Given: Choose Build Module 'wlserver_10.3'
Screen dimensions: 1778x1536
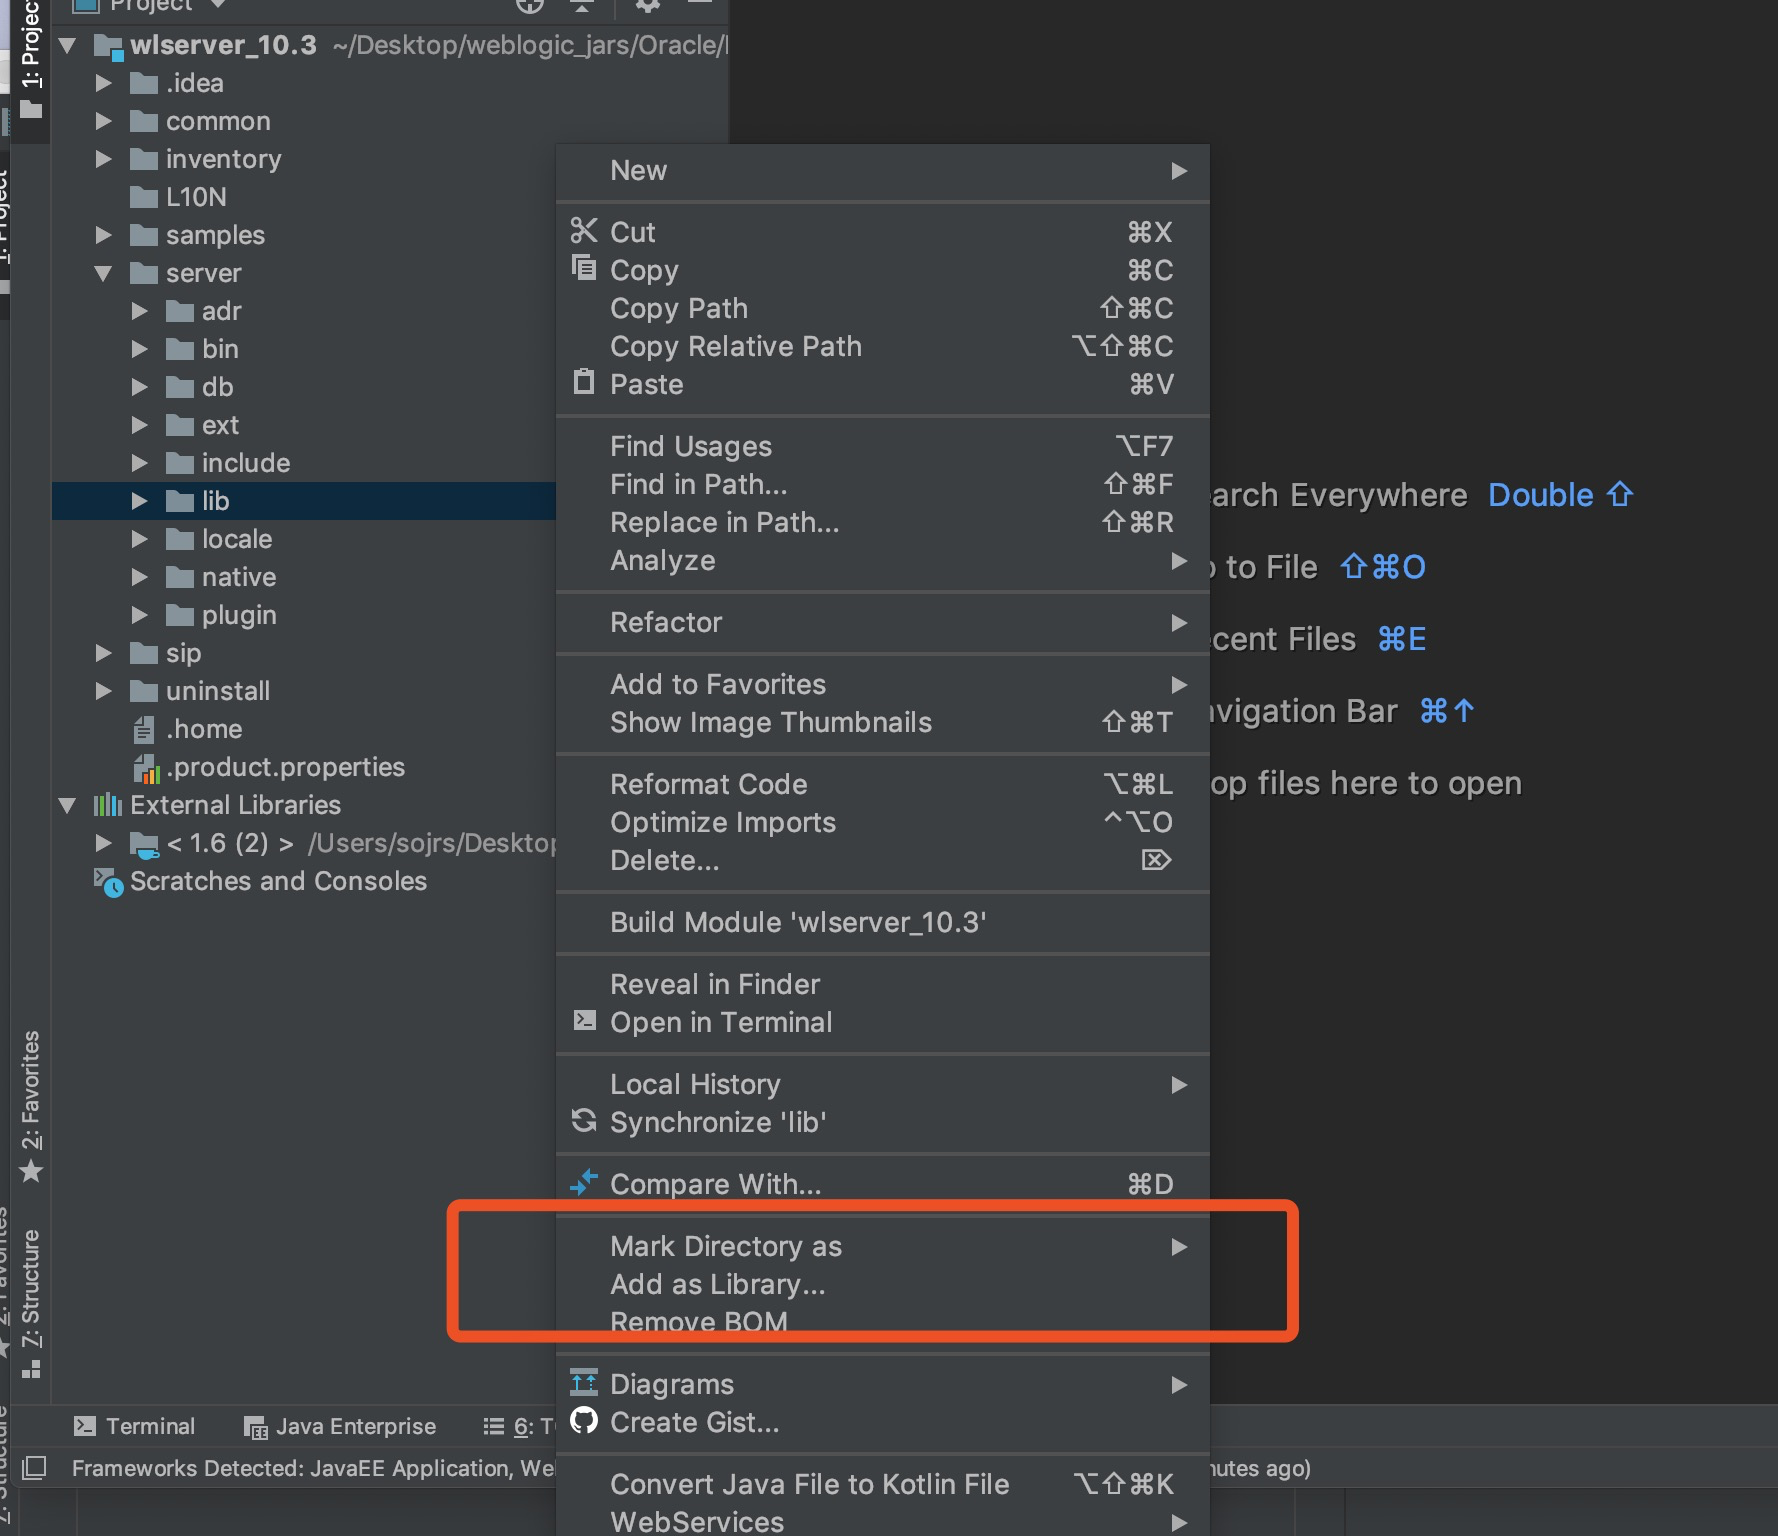Looking at the screenshot, I should (x=883, y=922).
